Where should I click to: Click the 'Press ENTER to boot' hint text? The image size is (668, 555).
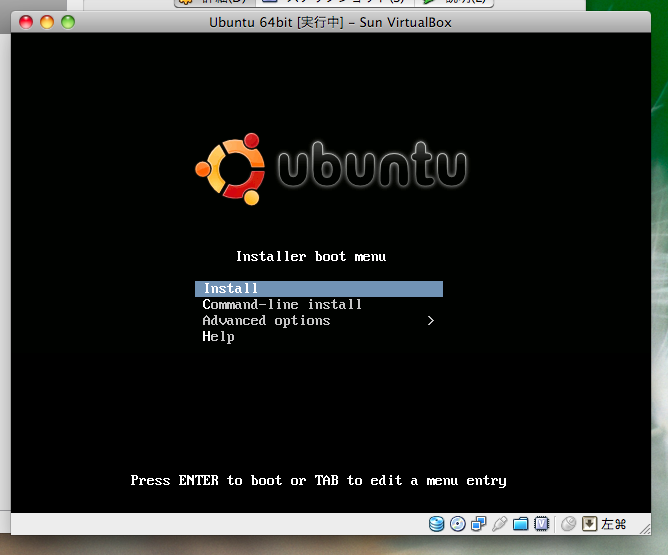click(319, 480)
